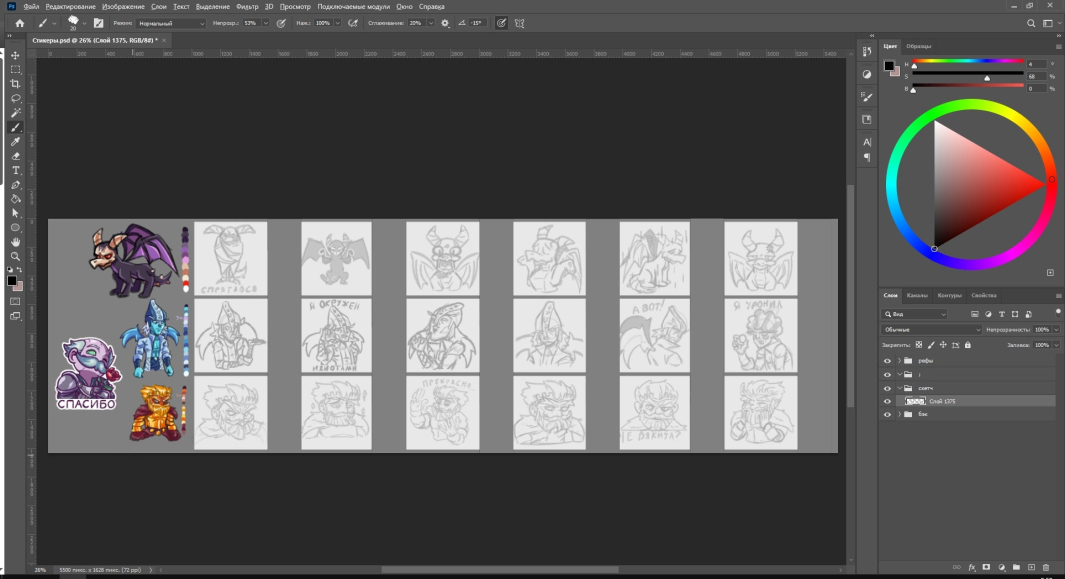
Task: Toggle visibility of рефы group
Action: (887, 361)
